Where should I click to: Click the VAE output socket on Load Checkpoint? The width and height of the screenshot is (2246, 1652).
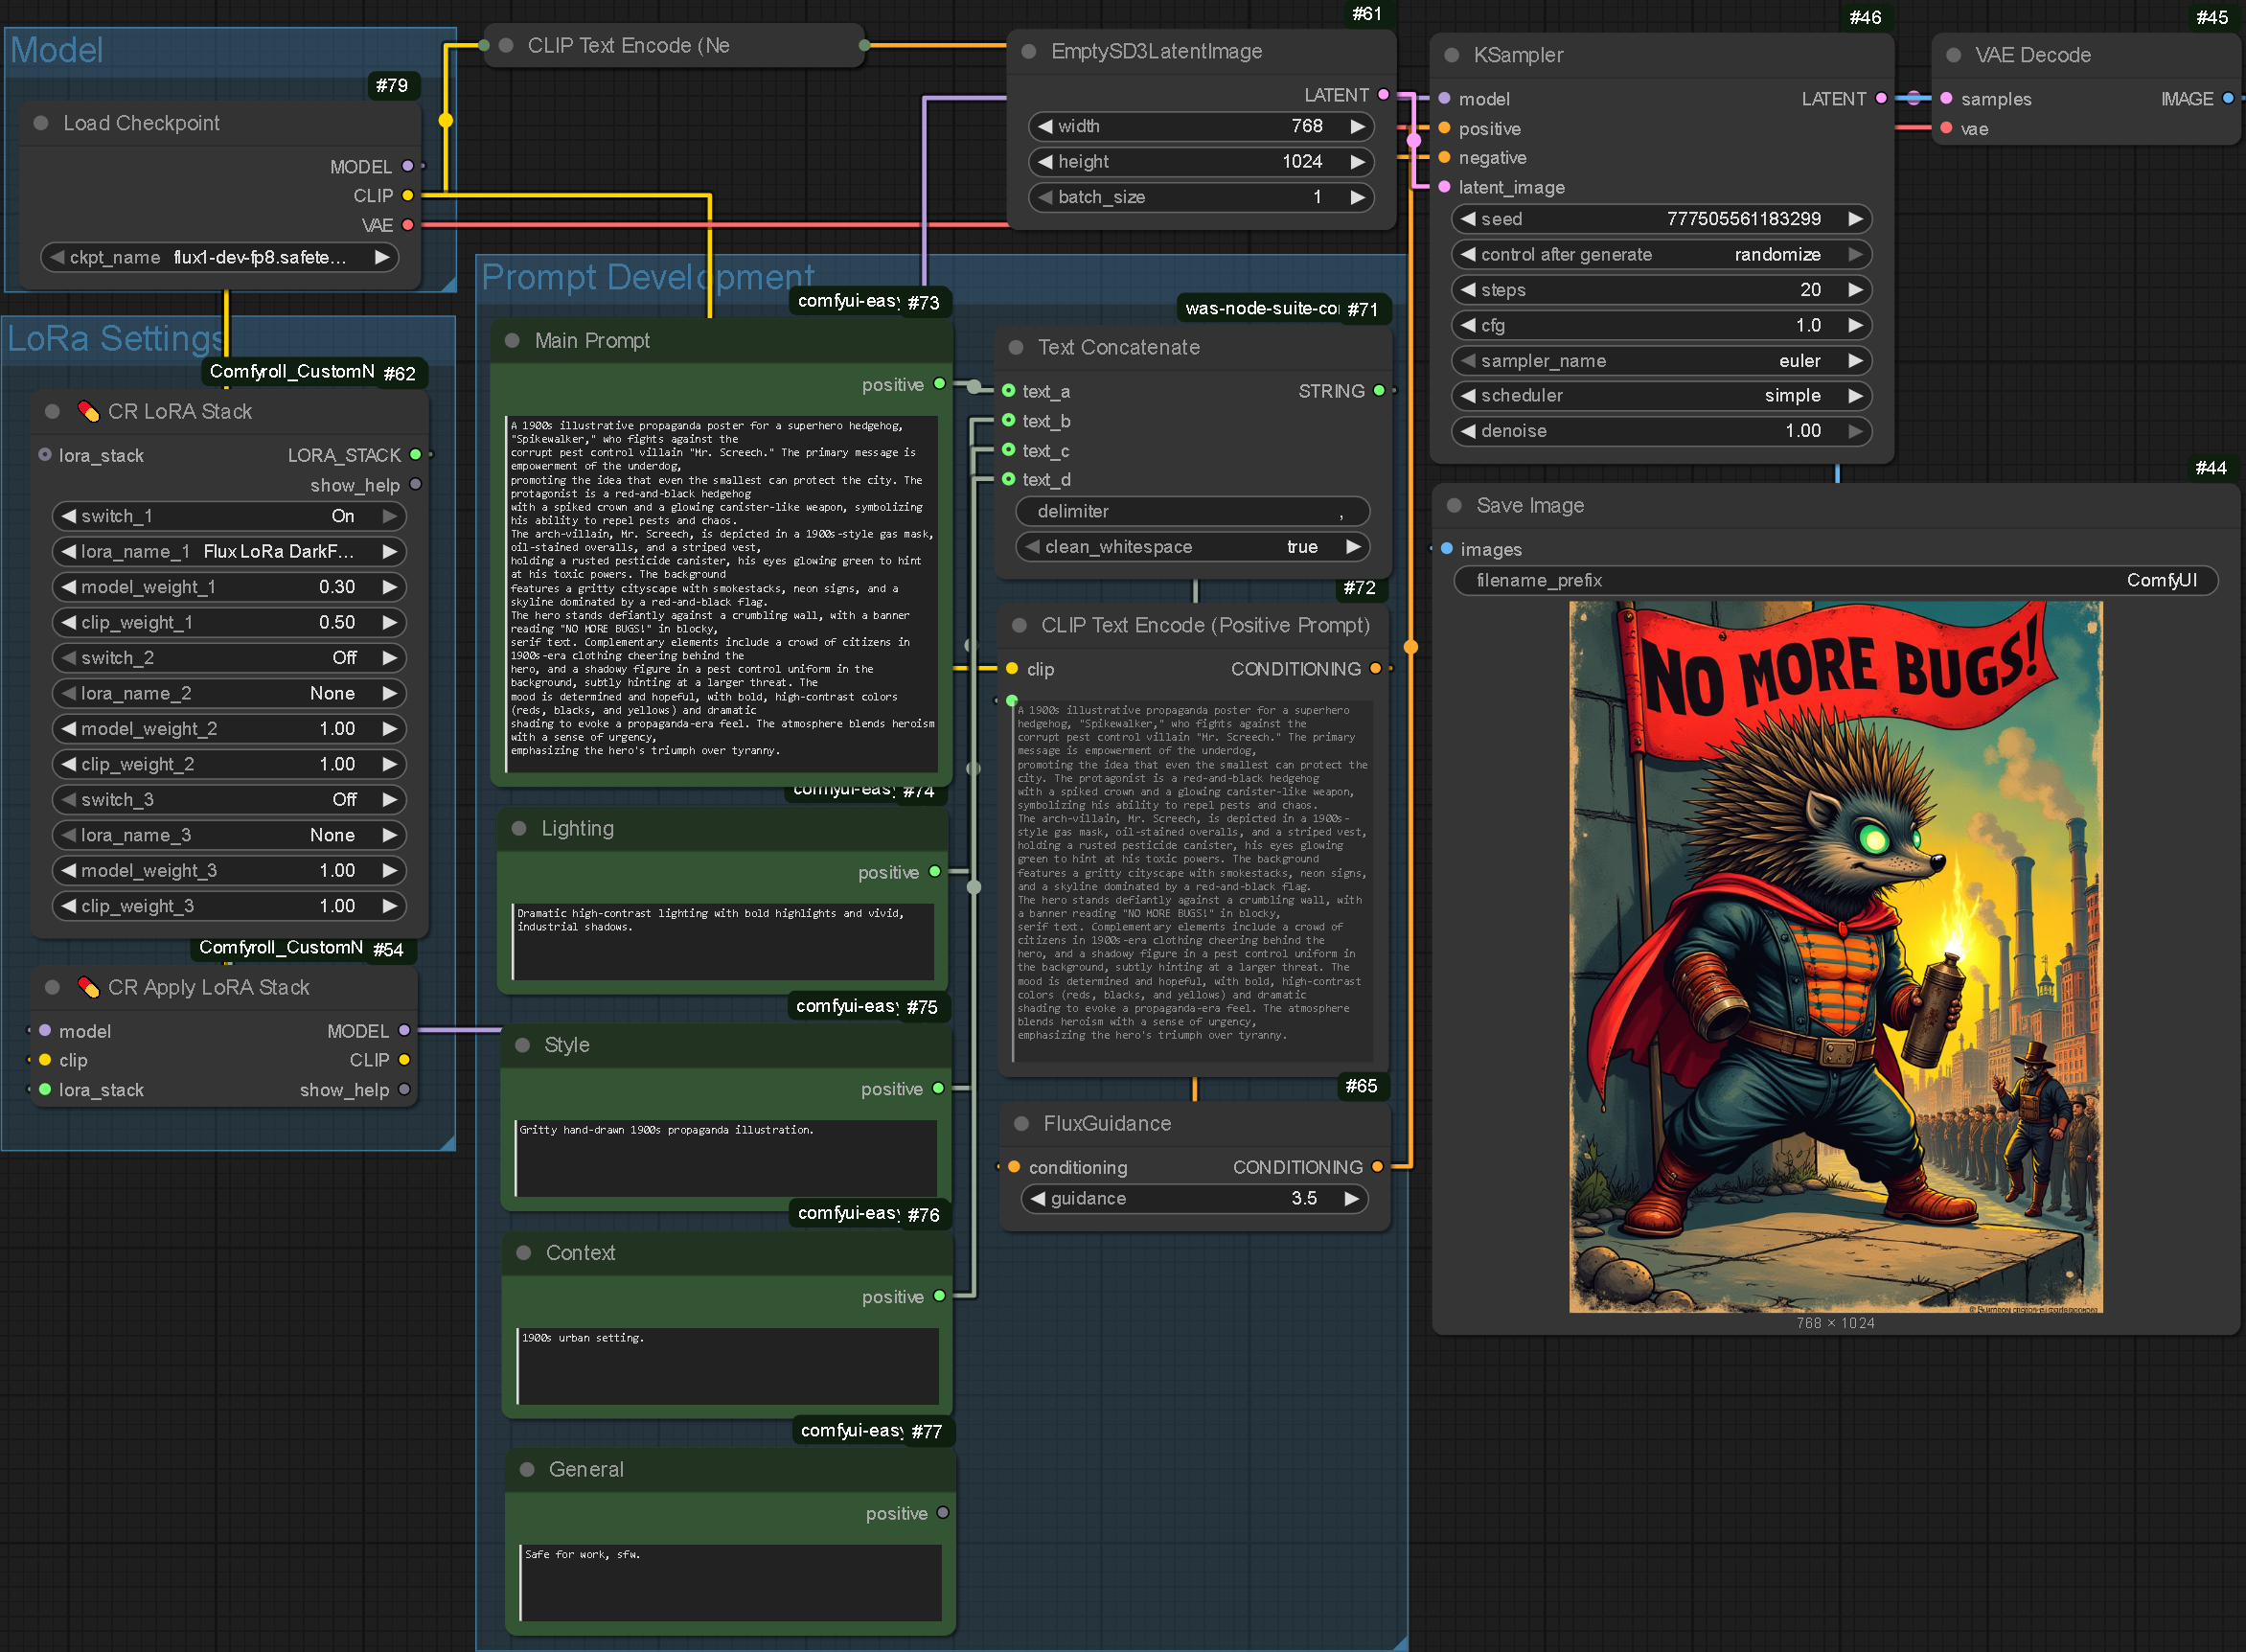point(407,225)
